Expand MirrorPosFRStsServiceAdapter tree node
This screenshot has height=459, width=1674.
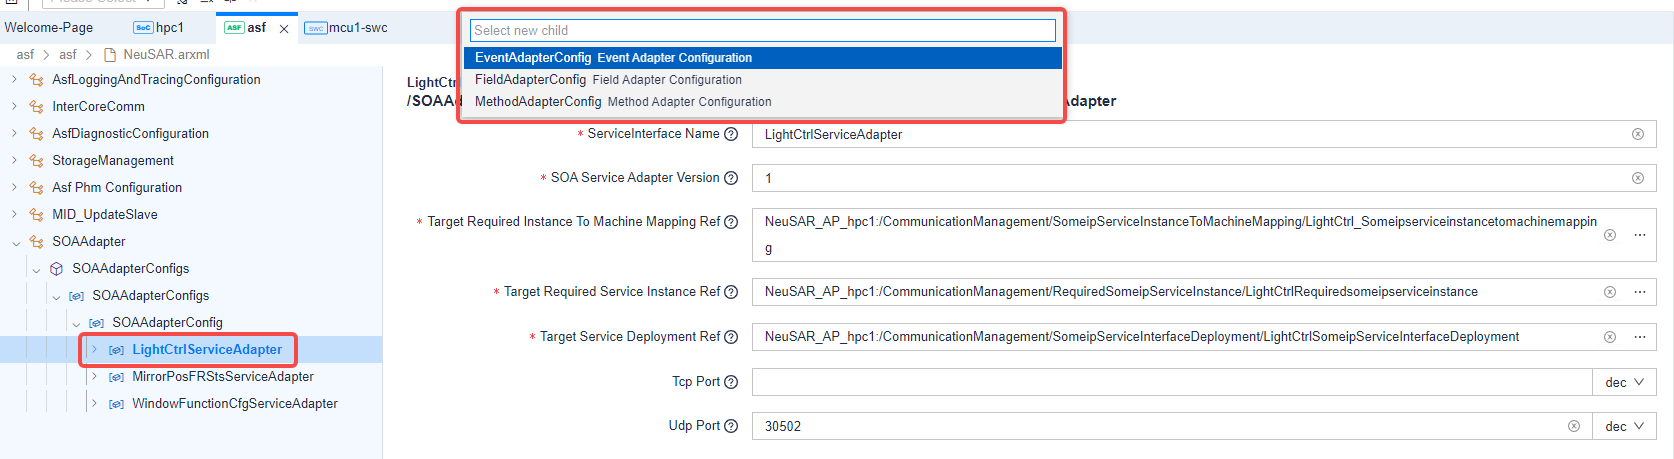pyautogui.click(x=94, y=377)
